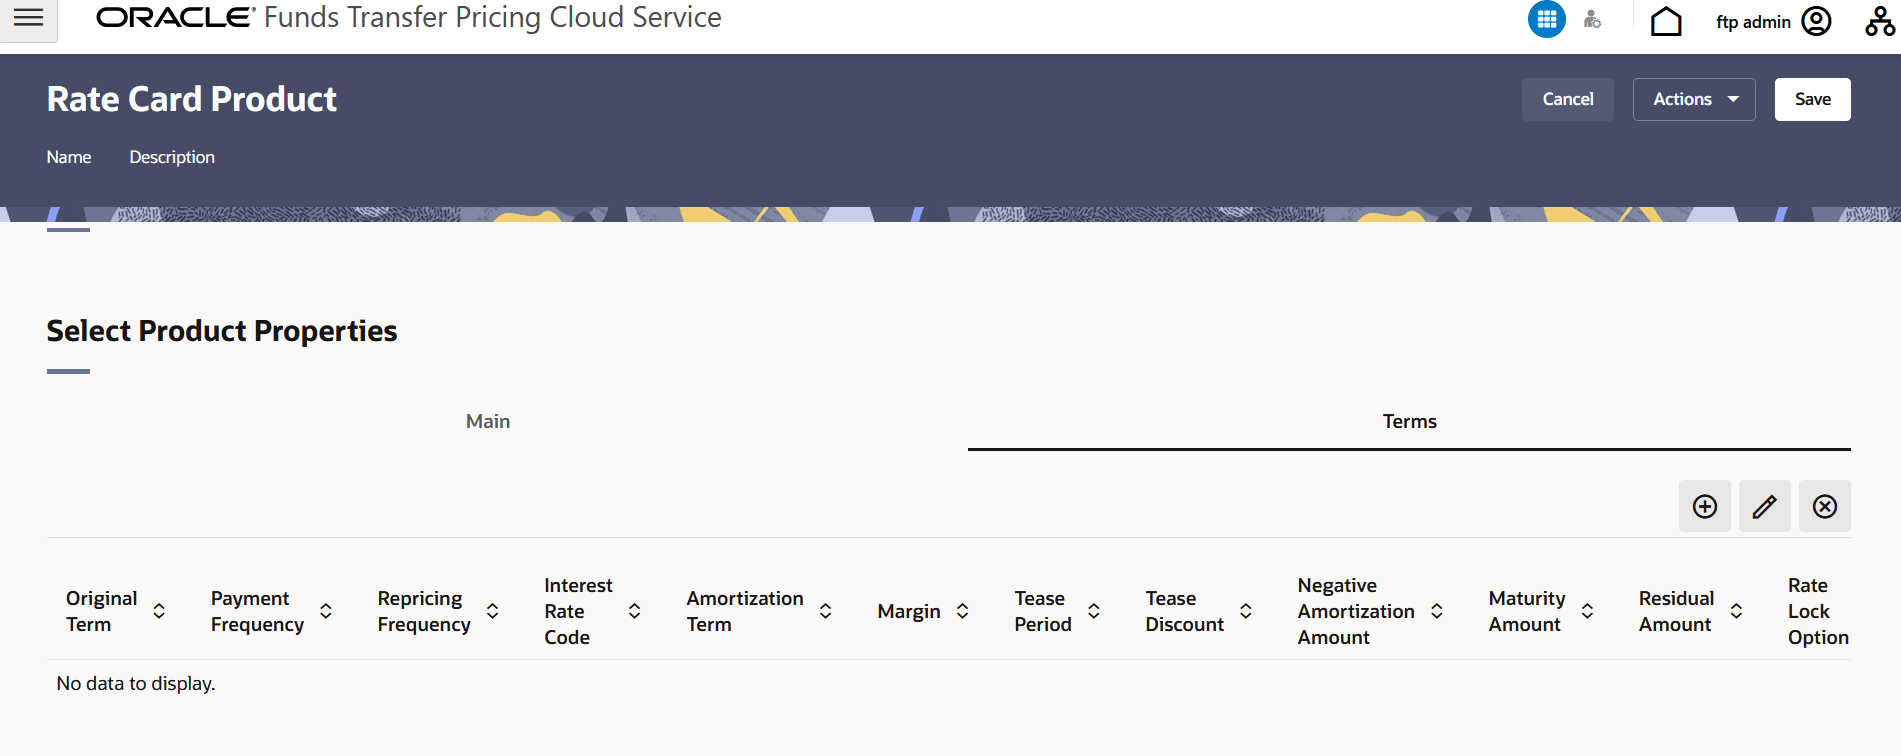Image resolution: width=1901 pixels, height=756 pixels.
Task: Expand the Actions dropdown menu
Action: (x=1694, y=99)
